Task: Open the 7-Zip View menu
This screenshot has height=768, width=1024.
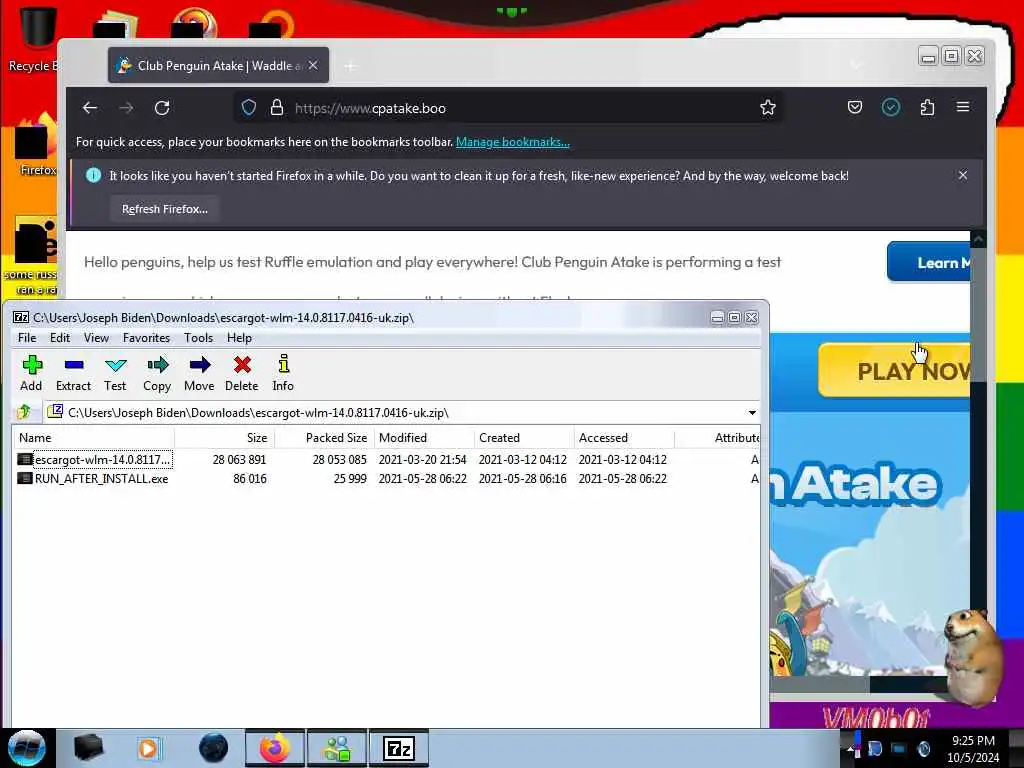Action: pos(96,338)
